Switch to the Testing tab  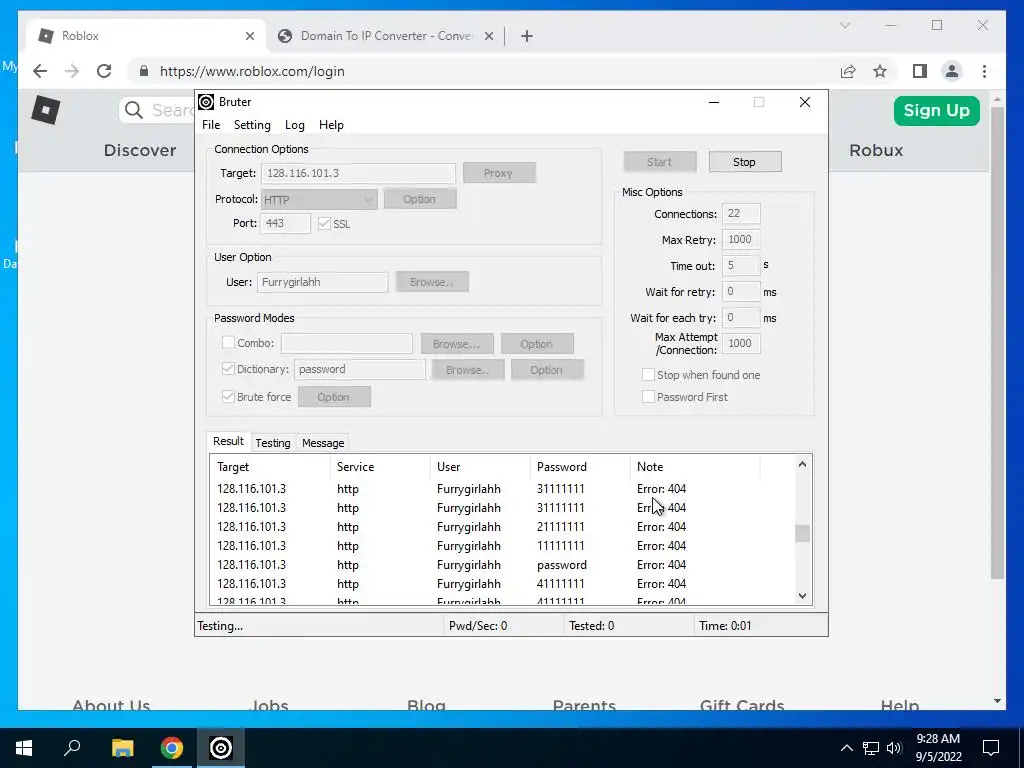(x=273, y=443)
